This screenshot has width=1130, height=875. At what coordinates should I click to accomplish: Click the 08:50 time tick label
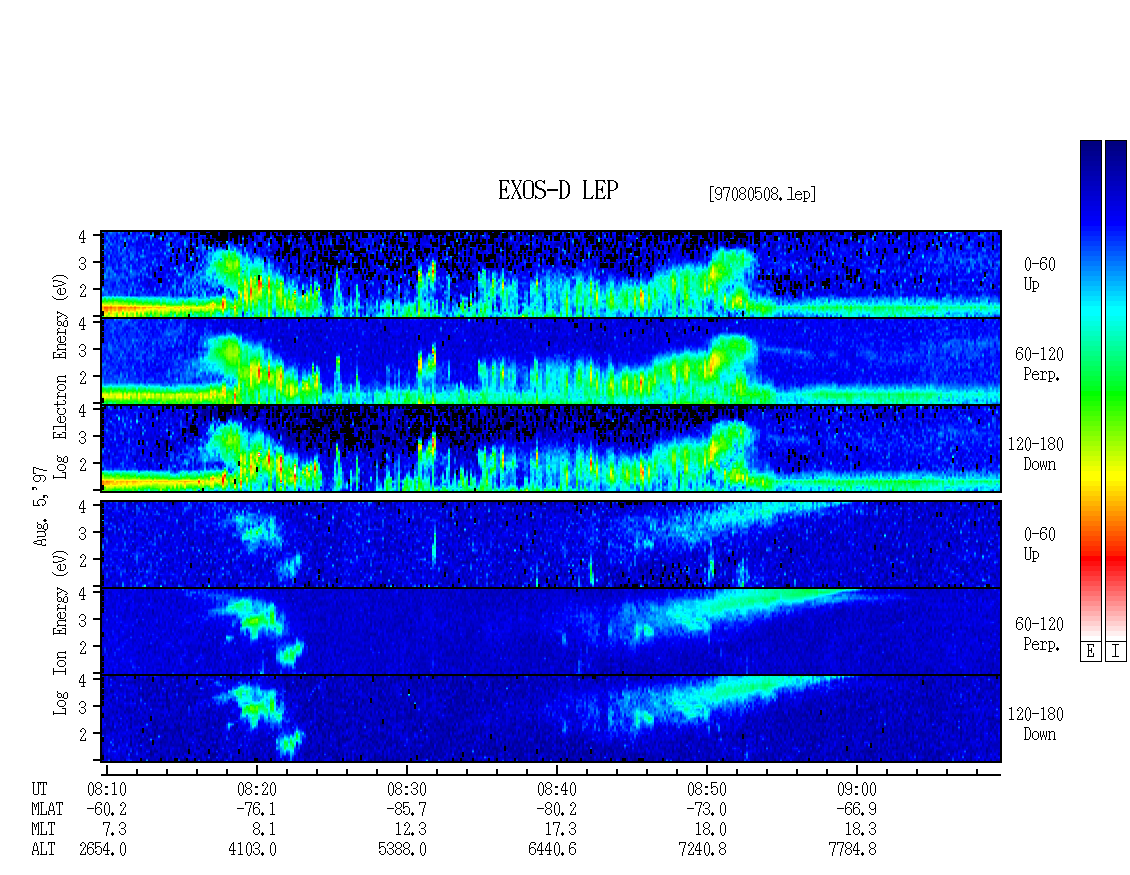(x=706, y=789)
